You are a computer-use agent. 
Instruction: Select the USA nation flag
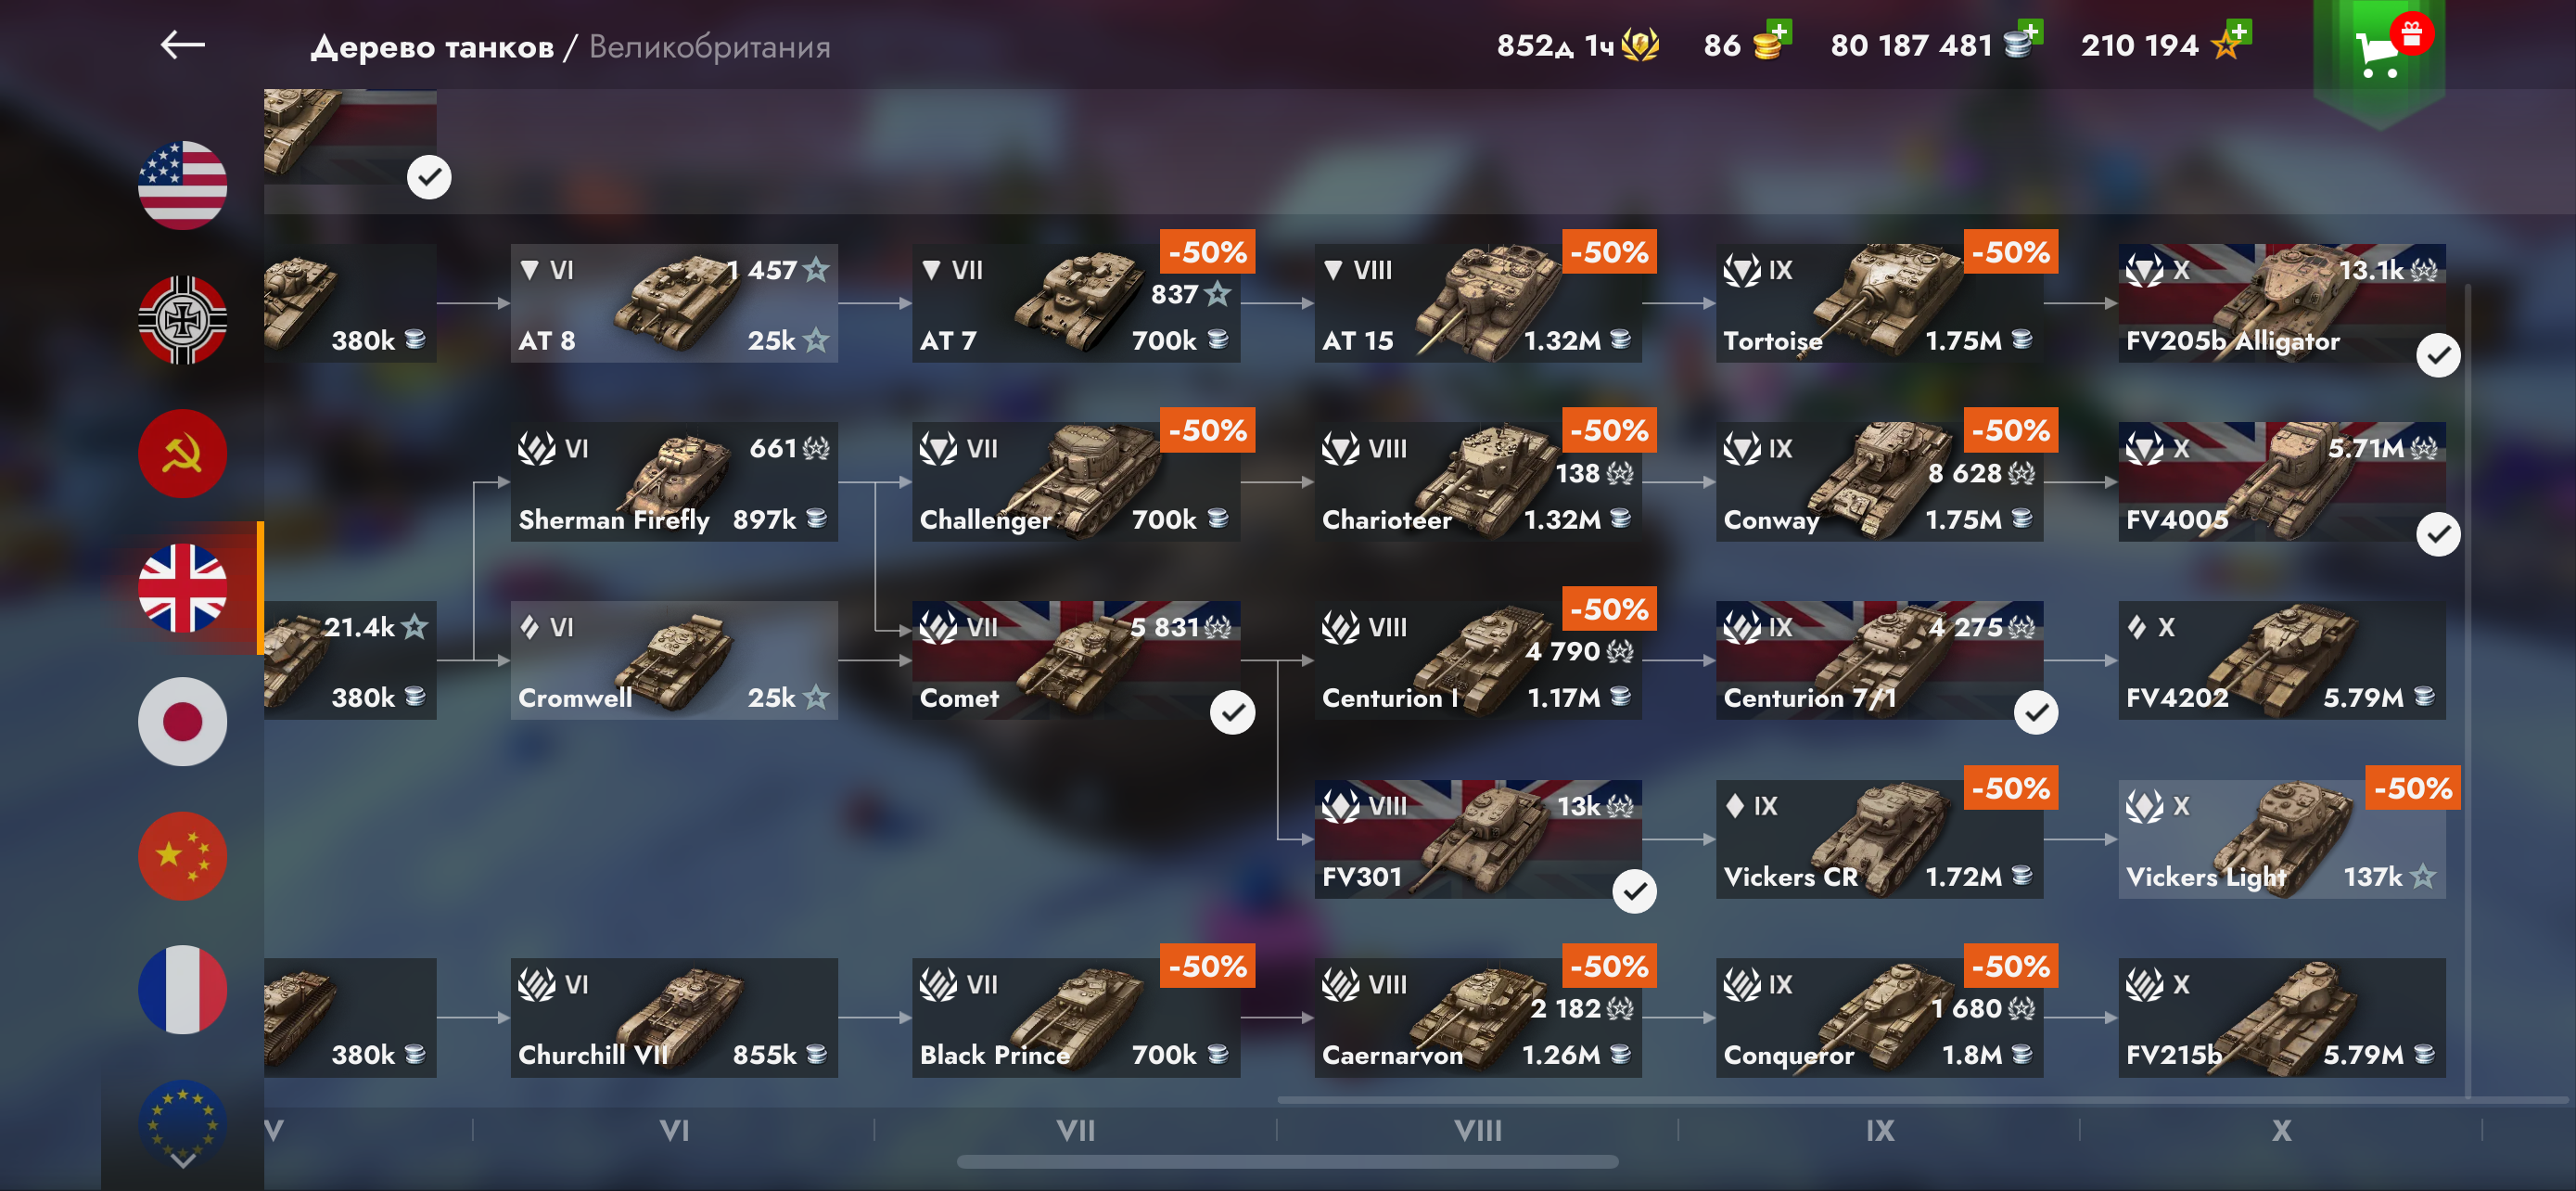coord(182,185)
